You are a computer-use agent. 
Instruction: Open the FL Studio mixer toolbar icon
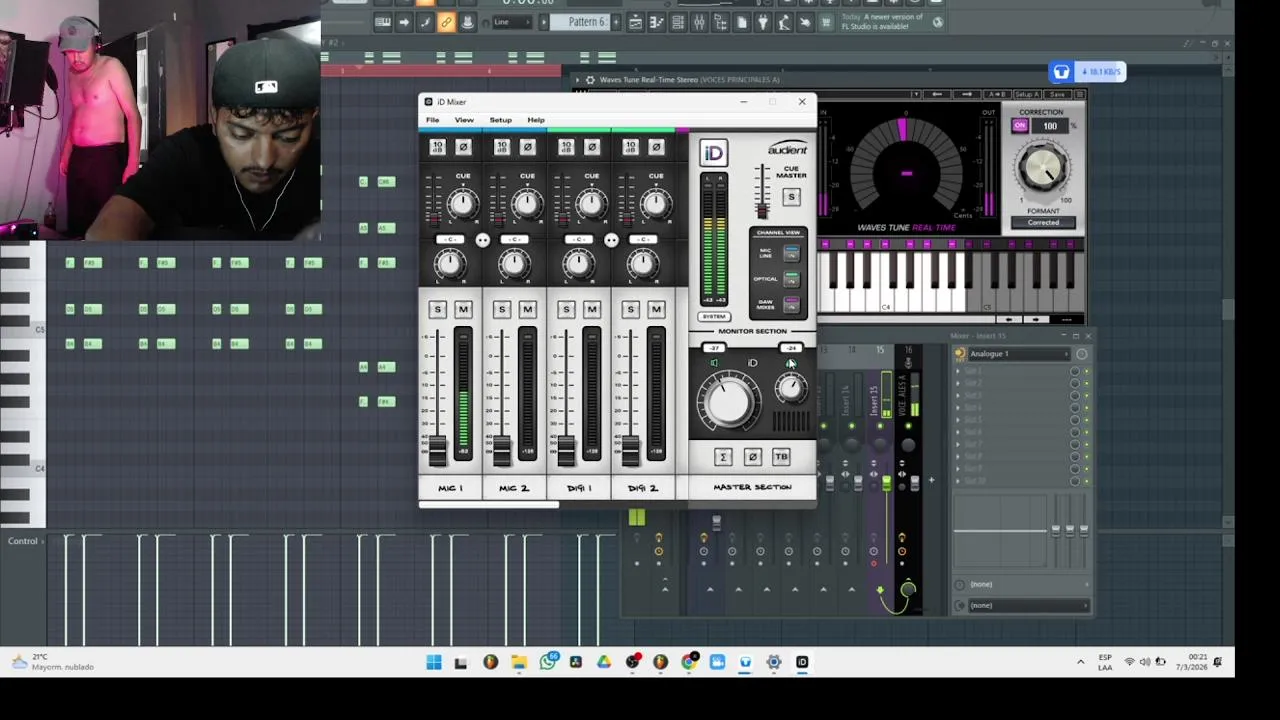pyautogui.click(x=699, y=22)
